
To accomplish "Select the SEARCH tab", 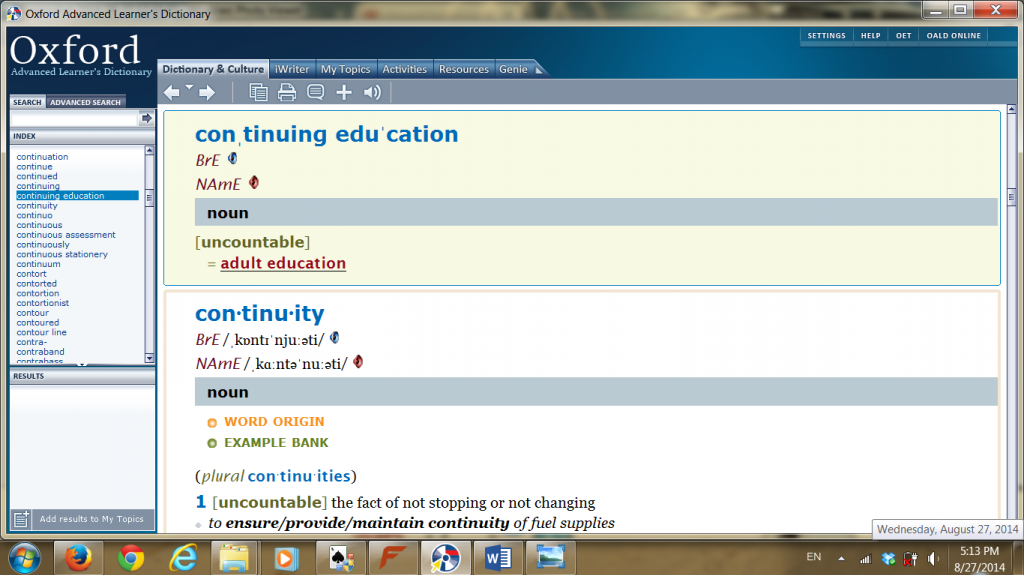I will (27, 102).
